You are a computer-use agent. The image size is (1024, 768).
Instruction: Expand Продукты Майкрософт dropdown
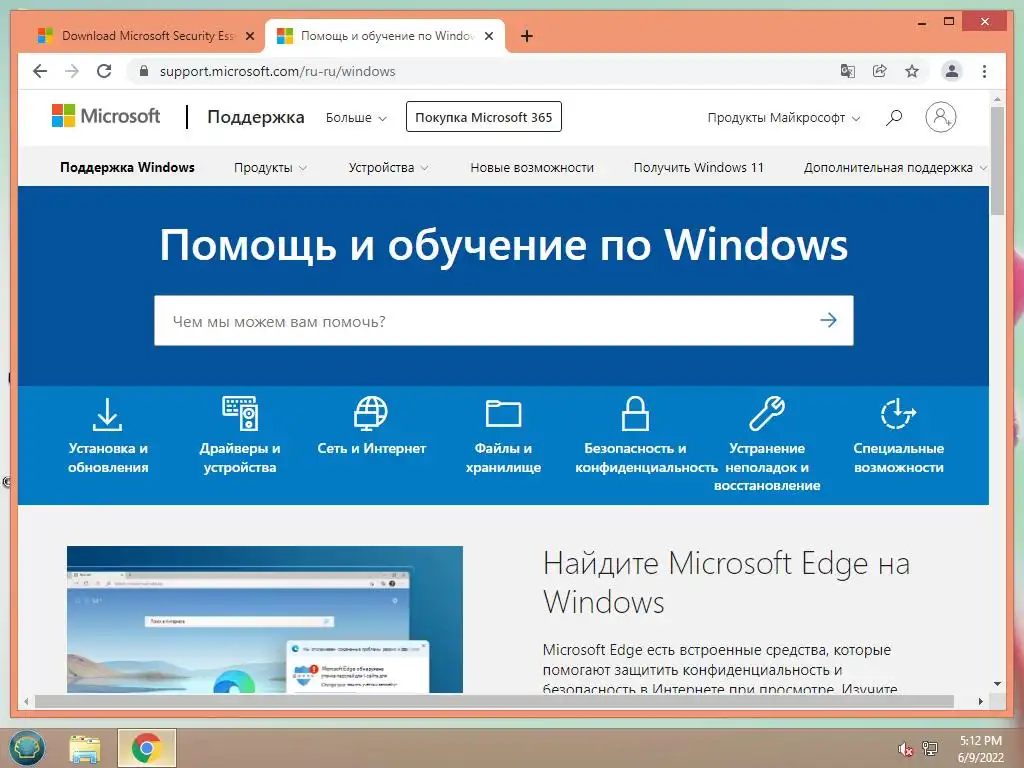pyautogui.click(x=784, y=118)
